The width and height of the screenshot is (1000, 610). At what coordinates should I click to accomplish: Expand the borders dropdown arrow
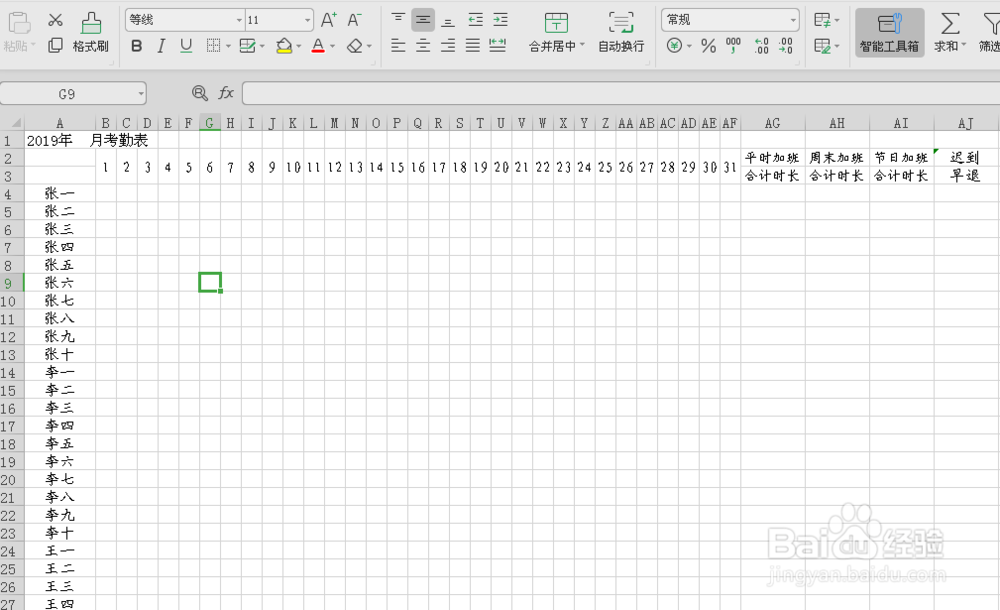(x=228, y=46)
